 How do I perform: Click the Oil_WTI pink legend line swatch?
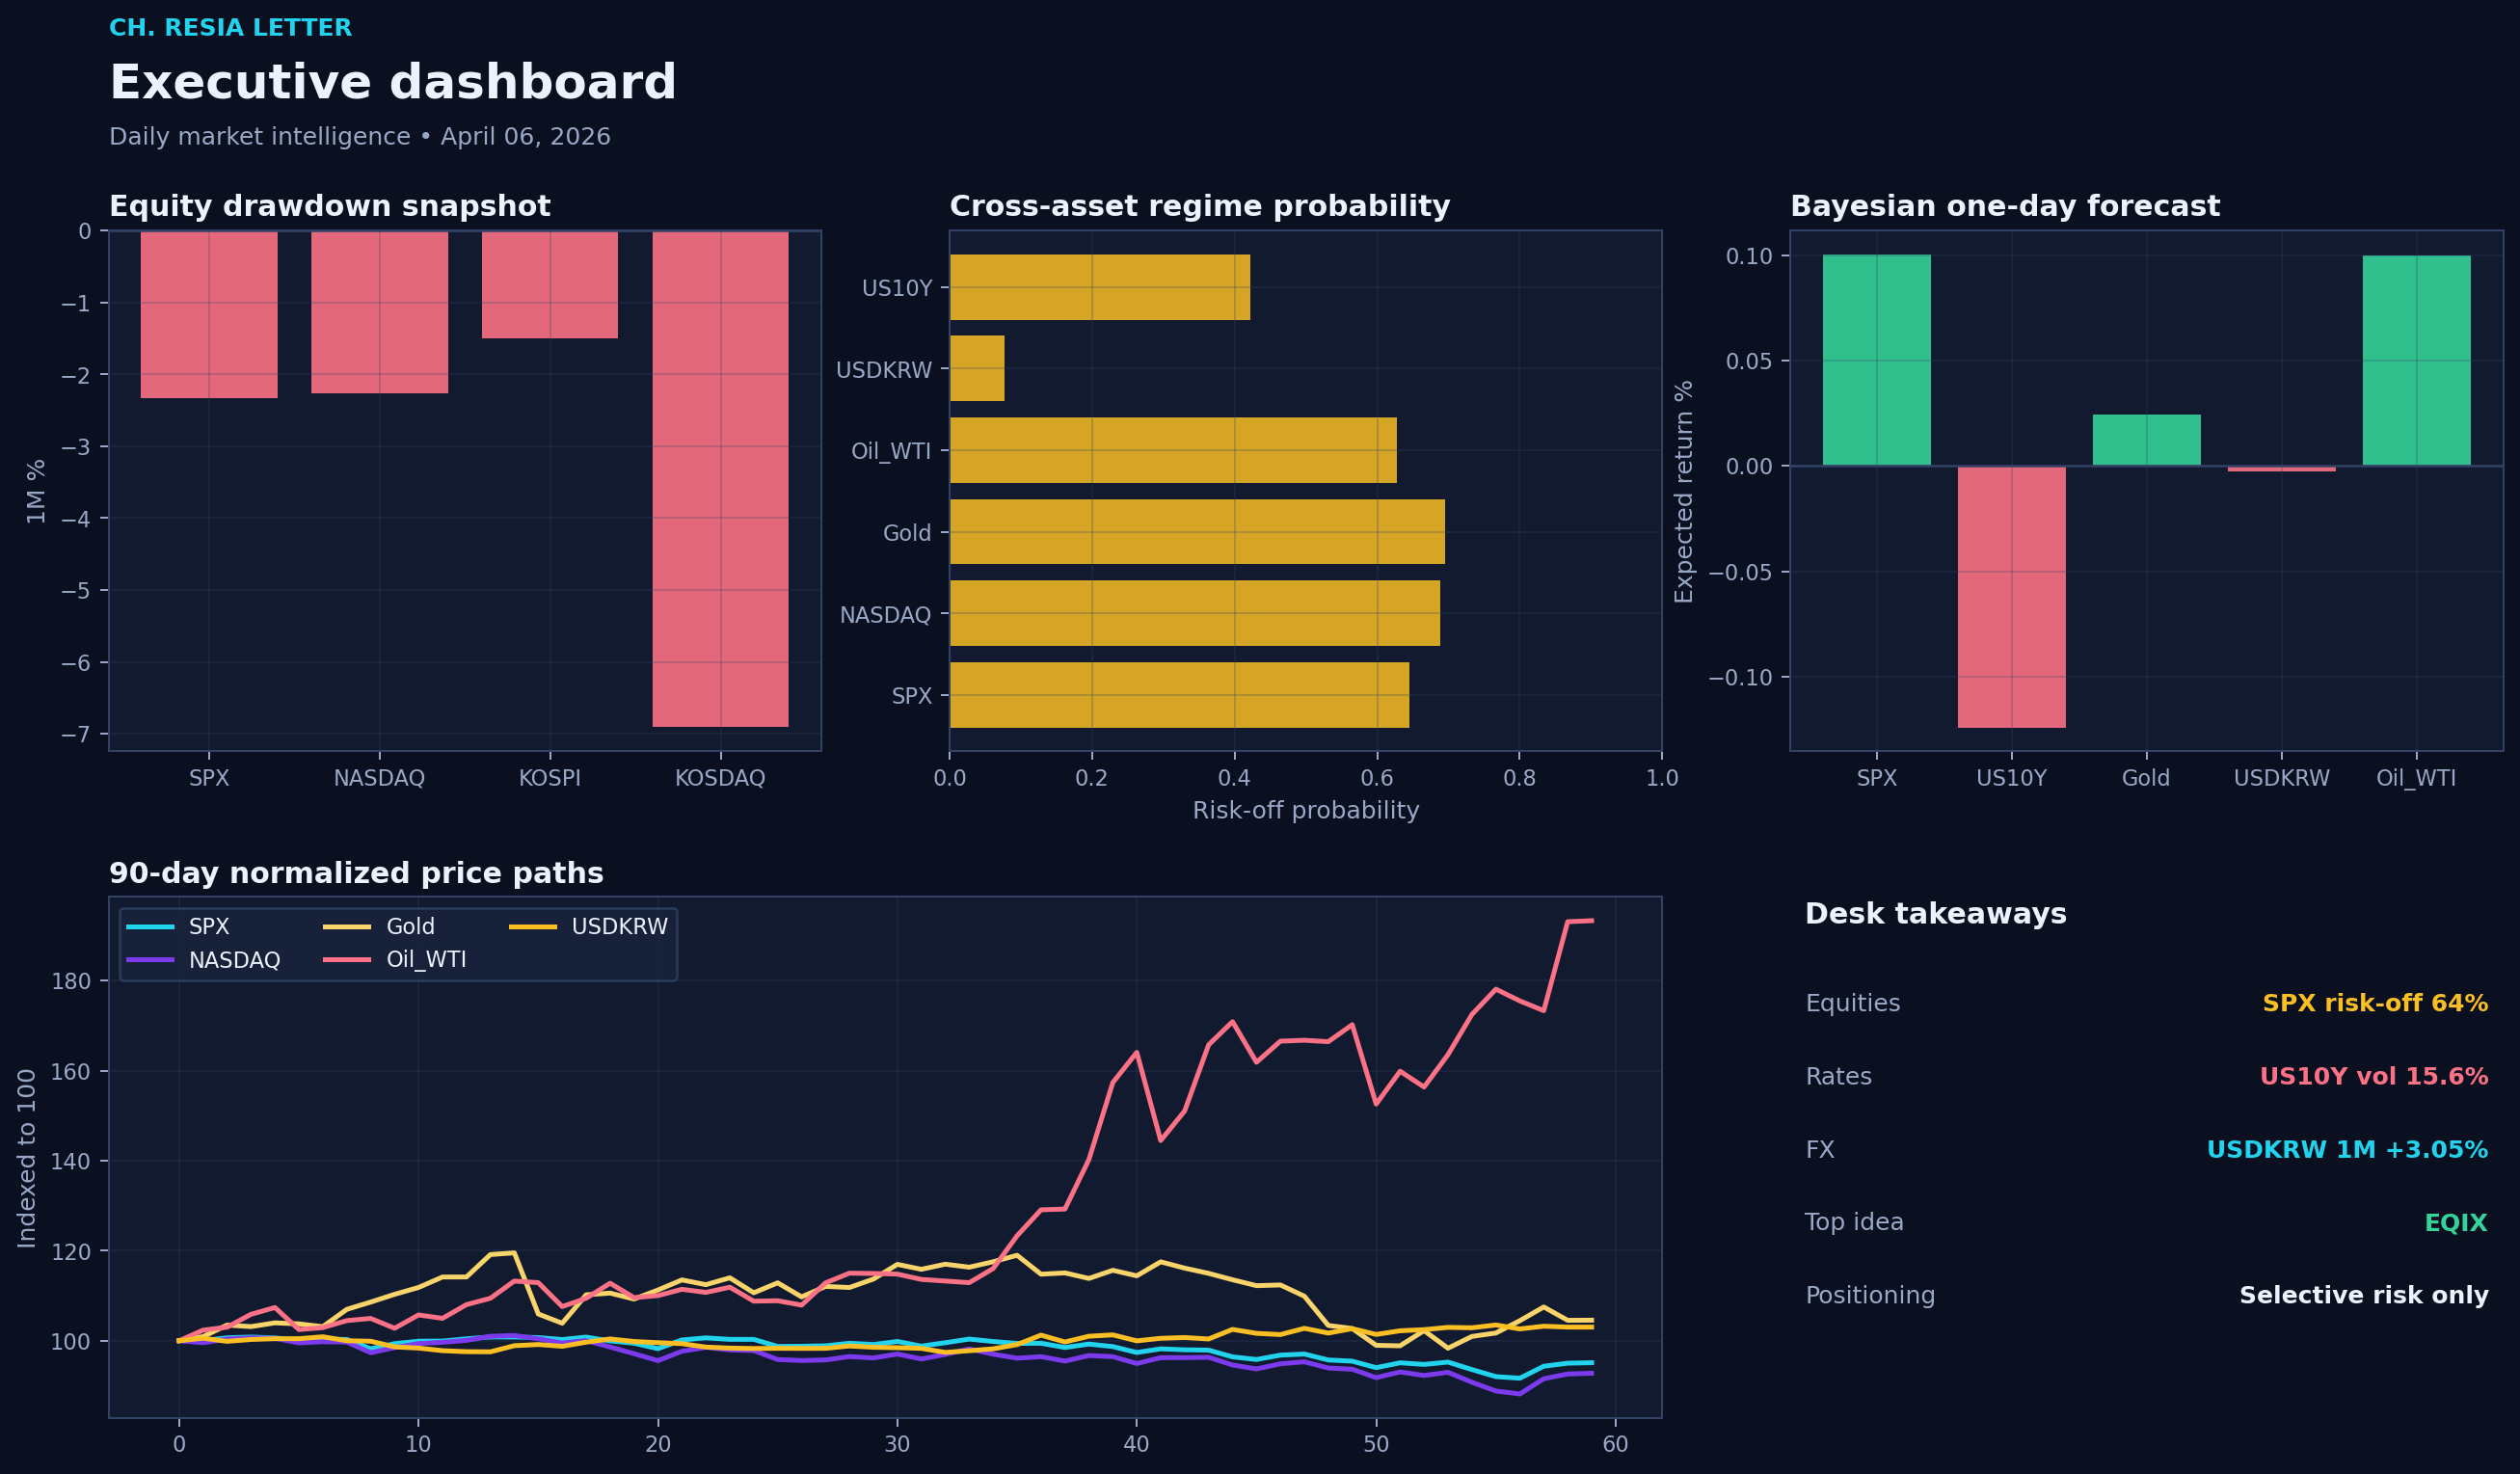point(347,960)
